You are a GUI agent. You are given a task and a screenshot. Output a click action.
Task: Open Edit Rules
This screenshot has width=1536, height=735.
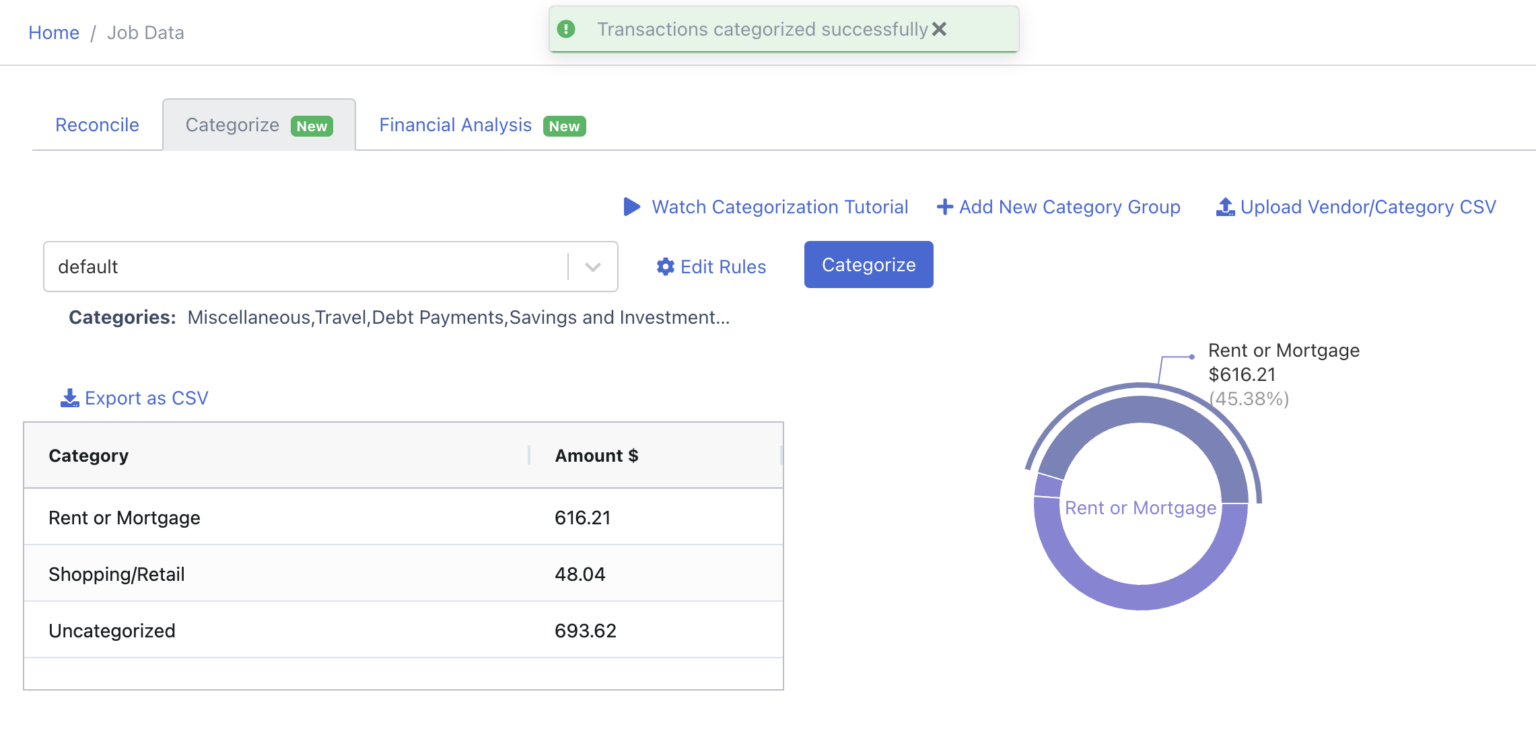723,266
